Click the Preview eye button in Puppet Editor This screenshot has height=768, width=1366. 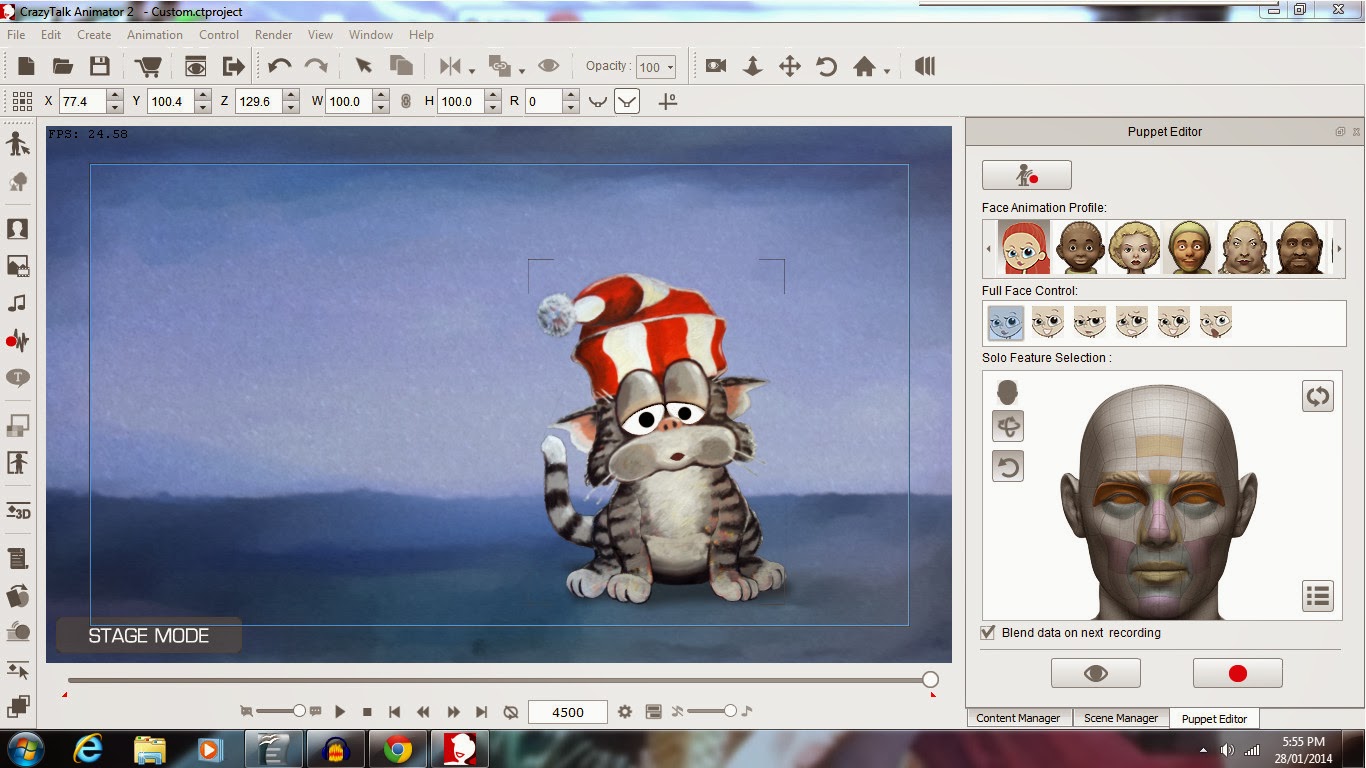coord(1095,674)
